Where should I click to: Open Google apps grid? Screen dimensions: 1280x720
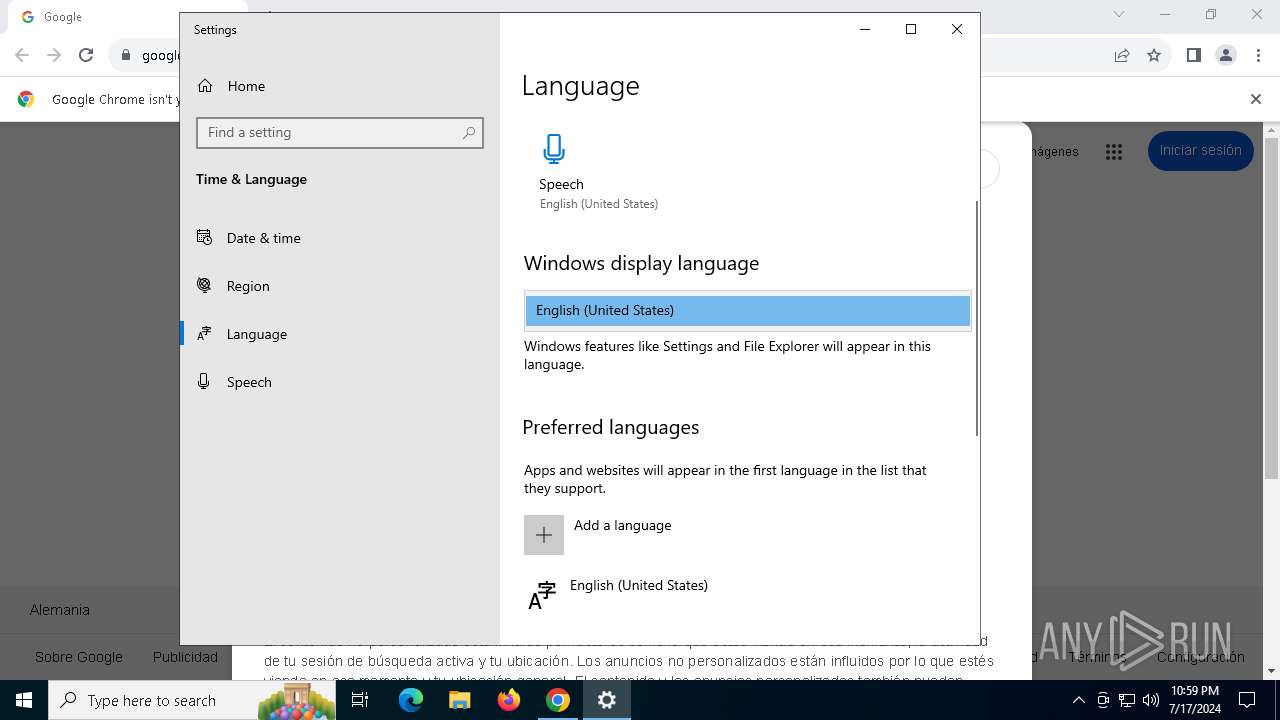(1114, 152)
